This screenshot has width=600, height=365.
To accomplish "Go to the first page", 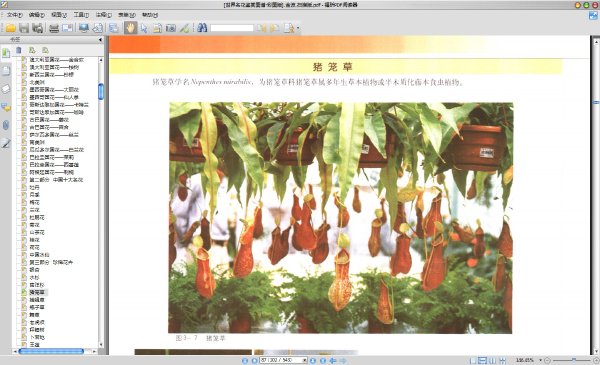I will coord(245,360).
